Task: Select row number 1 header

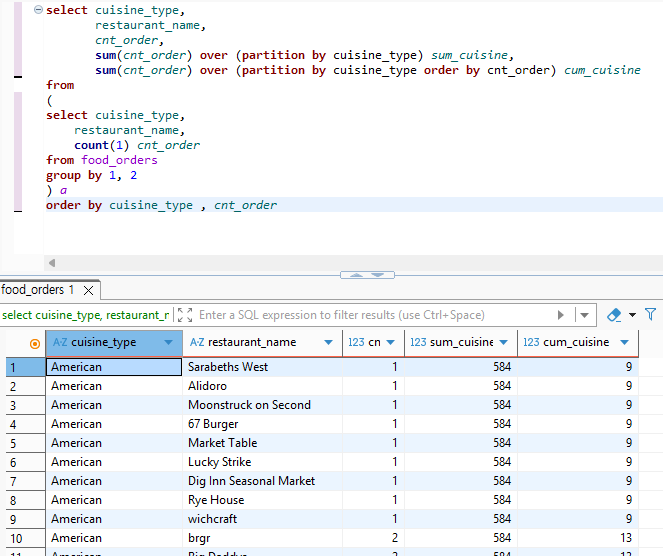Action: click(x=25, y=367)
